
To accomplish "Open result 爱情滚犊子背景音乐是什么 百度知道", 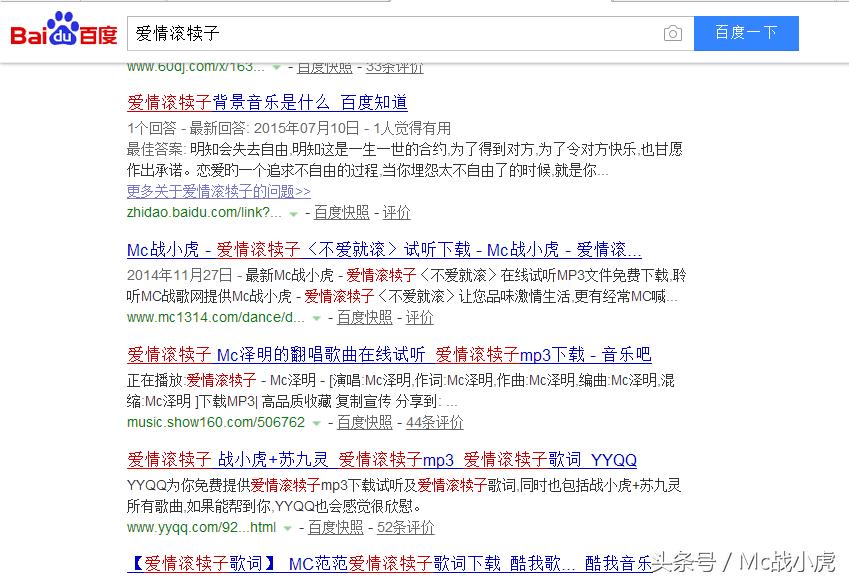I will (267, 102).
